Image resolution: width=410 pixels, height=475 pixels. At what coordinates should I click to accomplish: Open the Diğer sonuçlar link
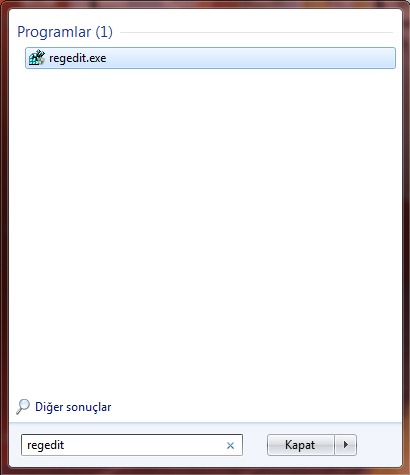[73, 407]
